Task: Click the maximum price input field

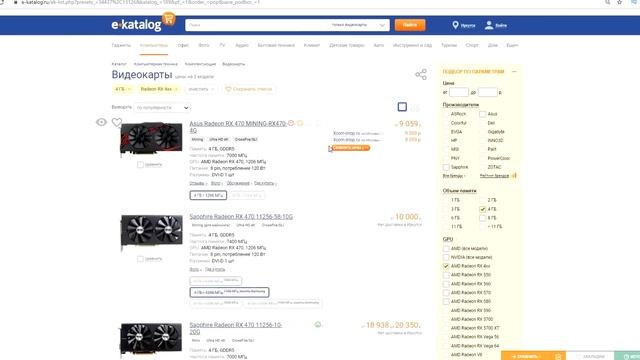Action: [488, 92]
